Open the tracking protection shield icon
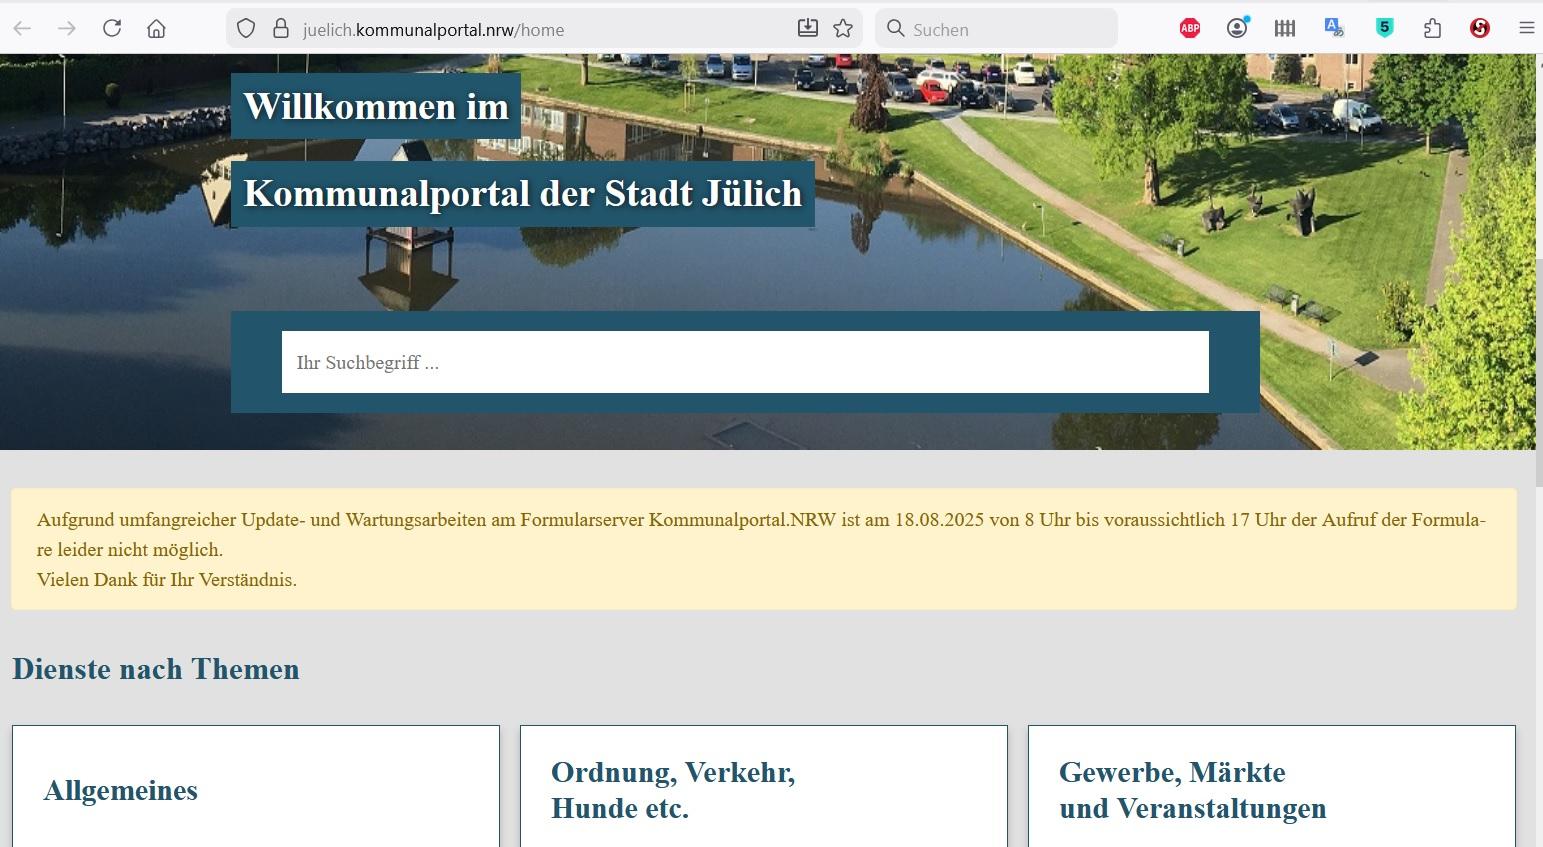This screenshot has width=1543, height=847. tap(246, 28)
